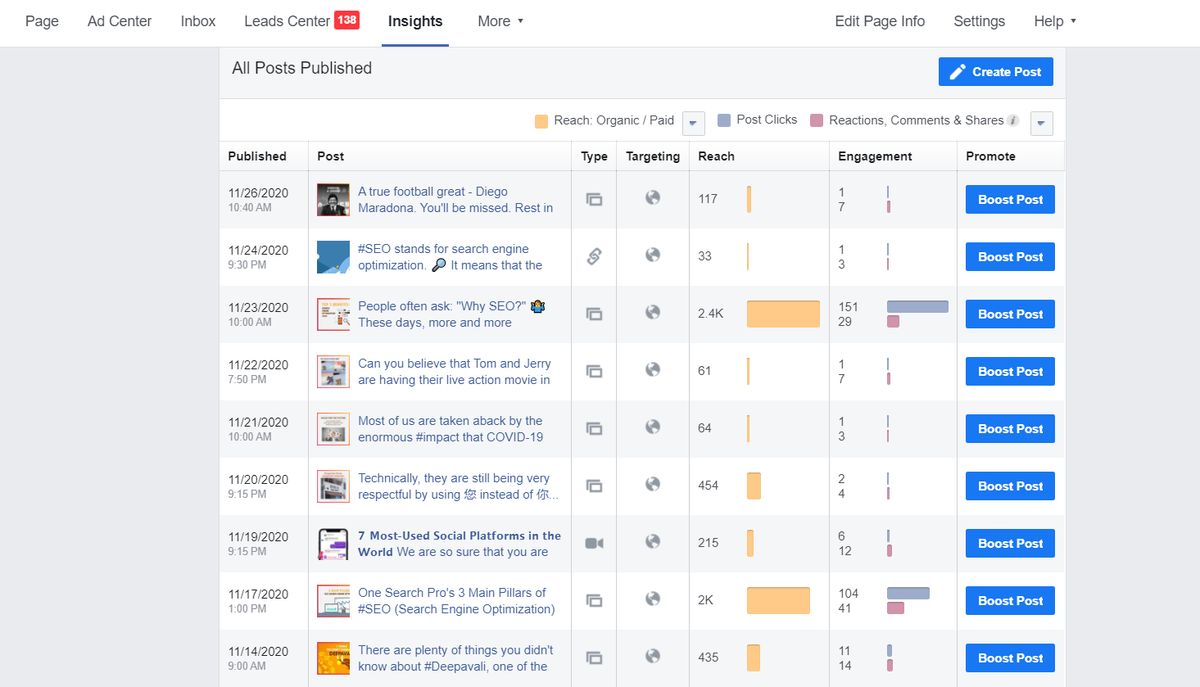1200x687 pixels.
Task: Boost the Deepavali post
Action: (1010, 658)
